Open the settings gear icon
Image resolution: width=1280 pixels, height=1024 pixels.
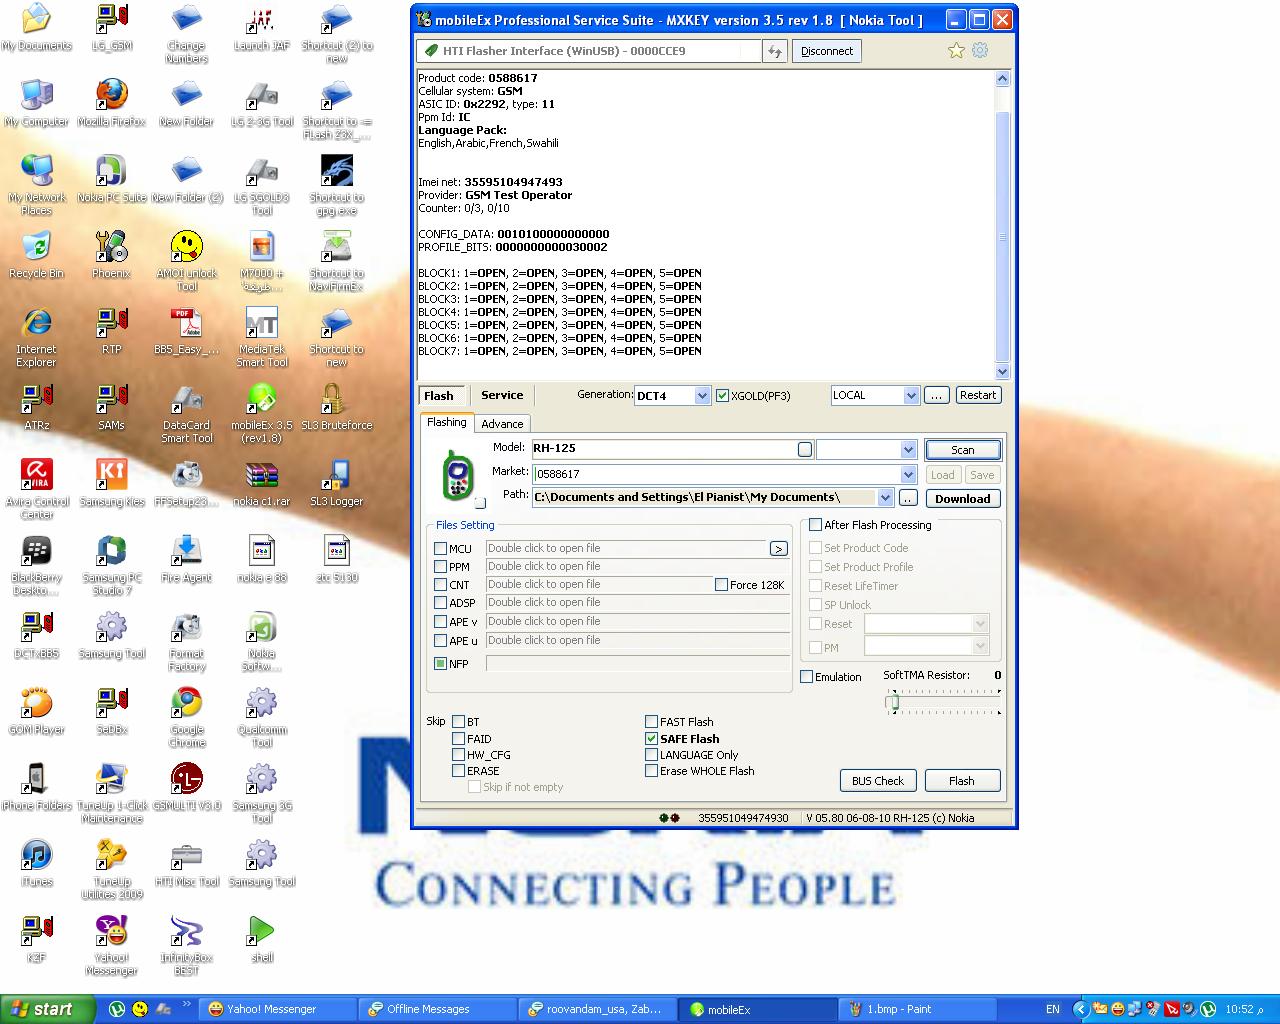click(x=980, y=50)
